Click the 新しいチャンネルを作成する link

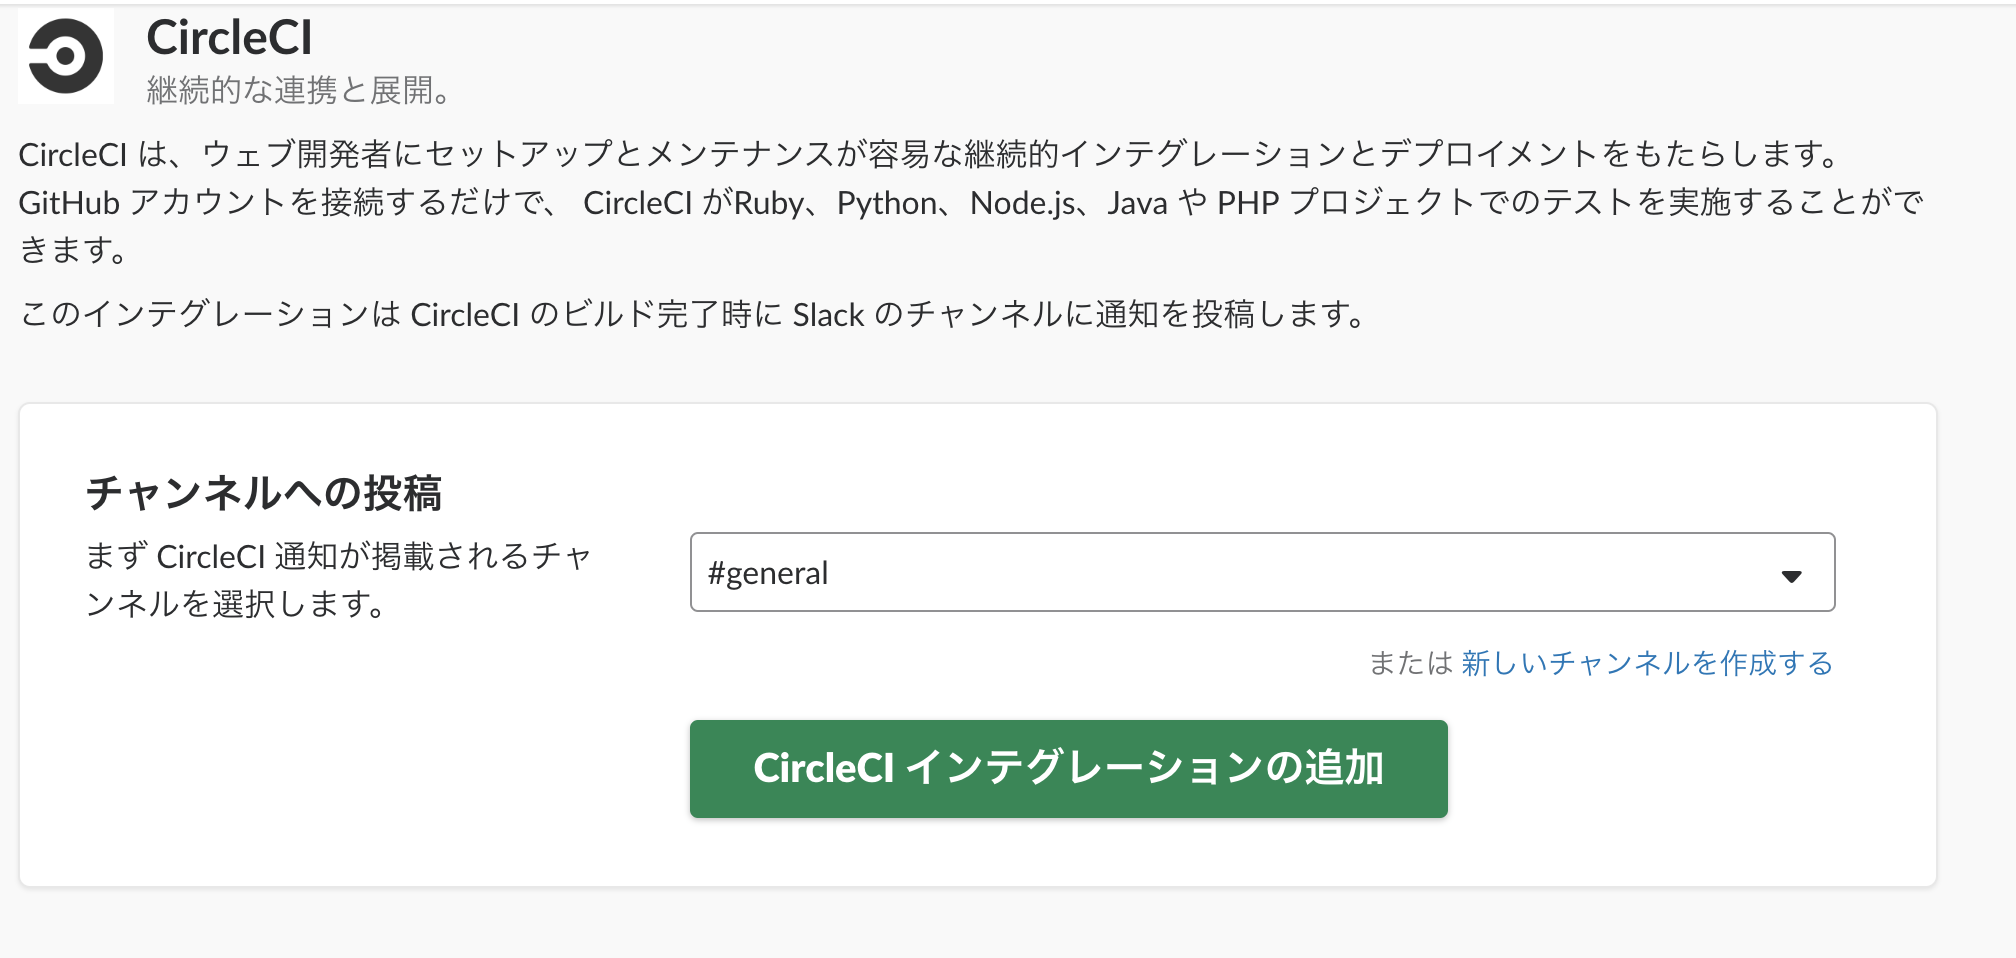1646,663
